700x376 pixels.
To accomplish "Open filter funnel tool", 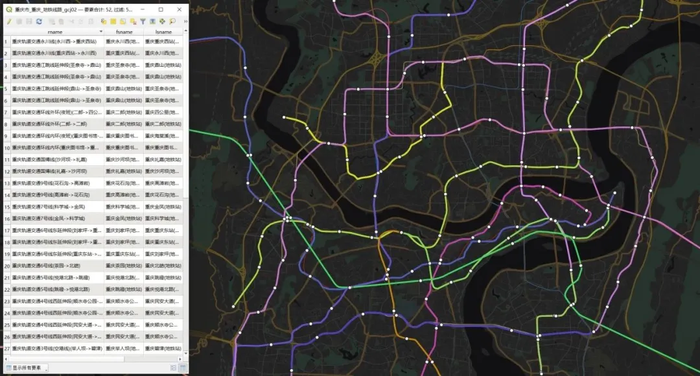I will (x=143, y=21).
